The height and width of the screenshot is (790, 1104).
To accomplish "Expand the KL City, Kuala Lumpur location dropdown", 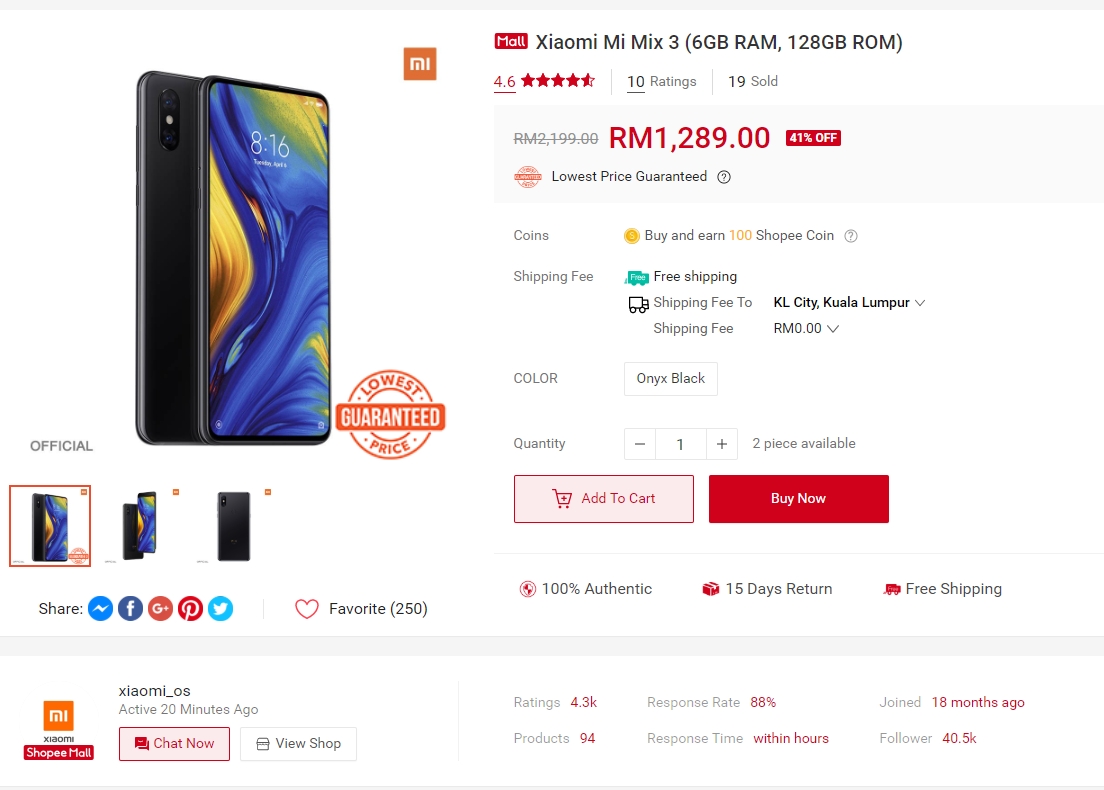I will coord(849,303).
